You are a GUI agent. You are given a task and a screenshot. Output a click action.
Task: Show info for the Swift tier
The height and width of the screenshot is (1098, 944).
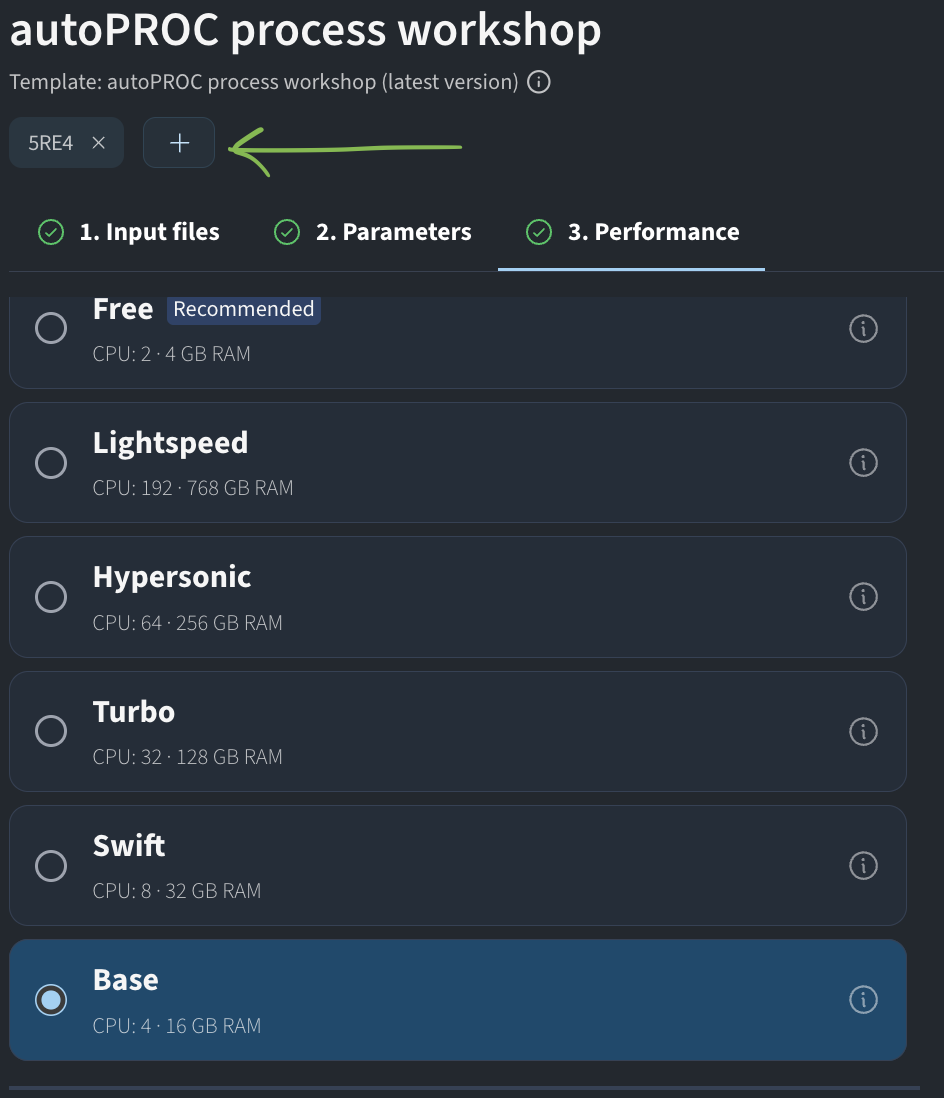pos(863,866)
